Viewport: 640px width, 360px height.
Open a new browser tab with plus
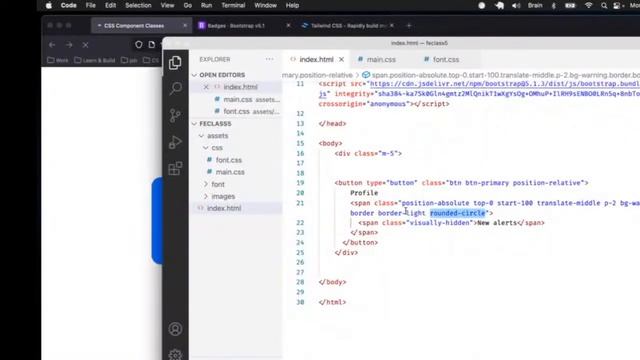(409, 26)
